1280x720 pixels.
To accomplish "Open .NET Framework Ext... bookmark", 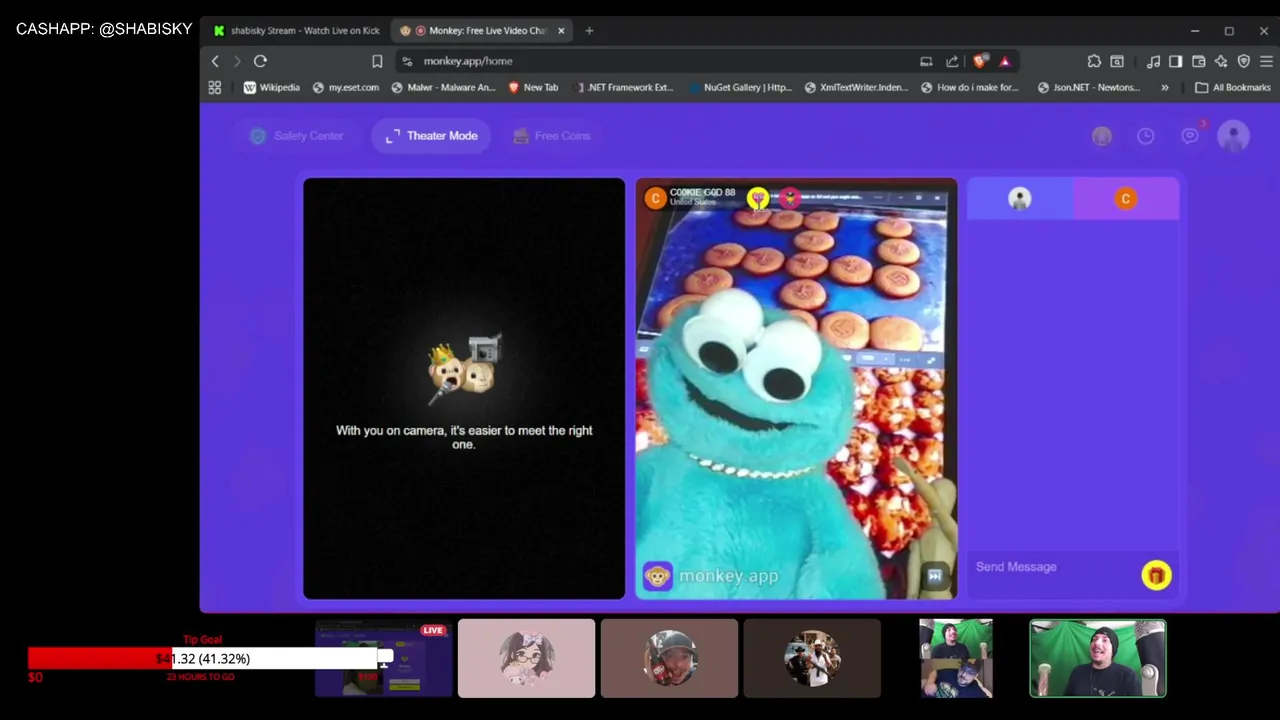I will (x=624, y=88).
